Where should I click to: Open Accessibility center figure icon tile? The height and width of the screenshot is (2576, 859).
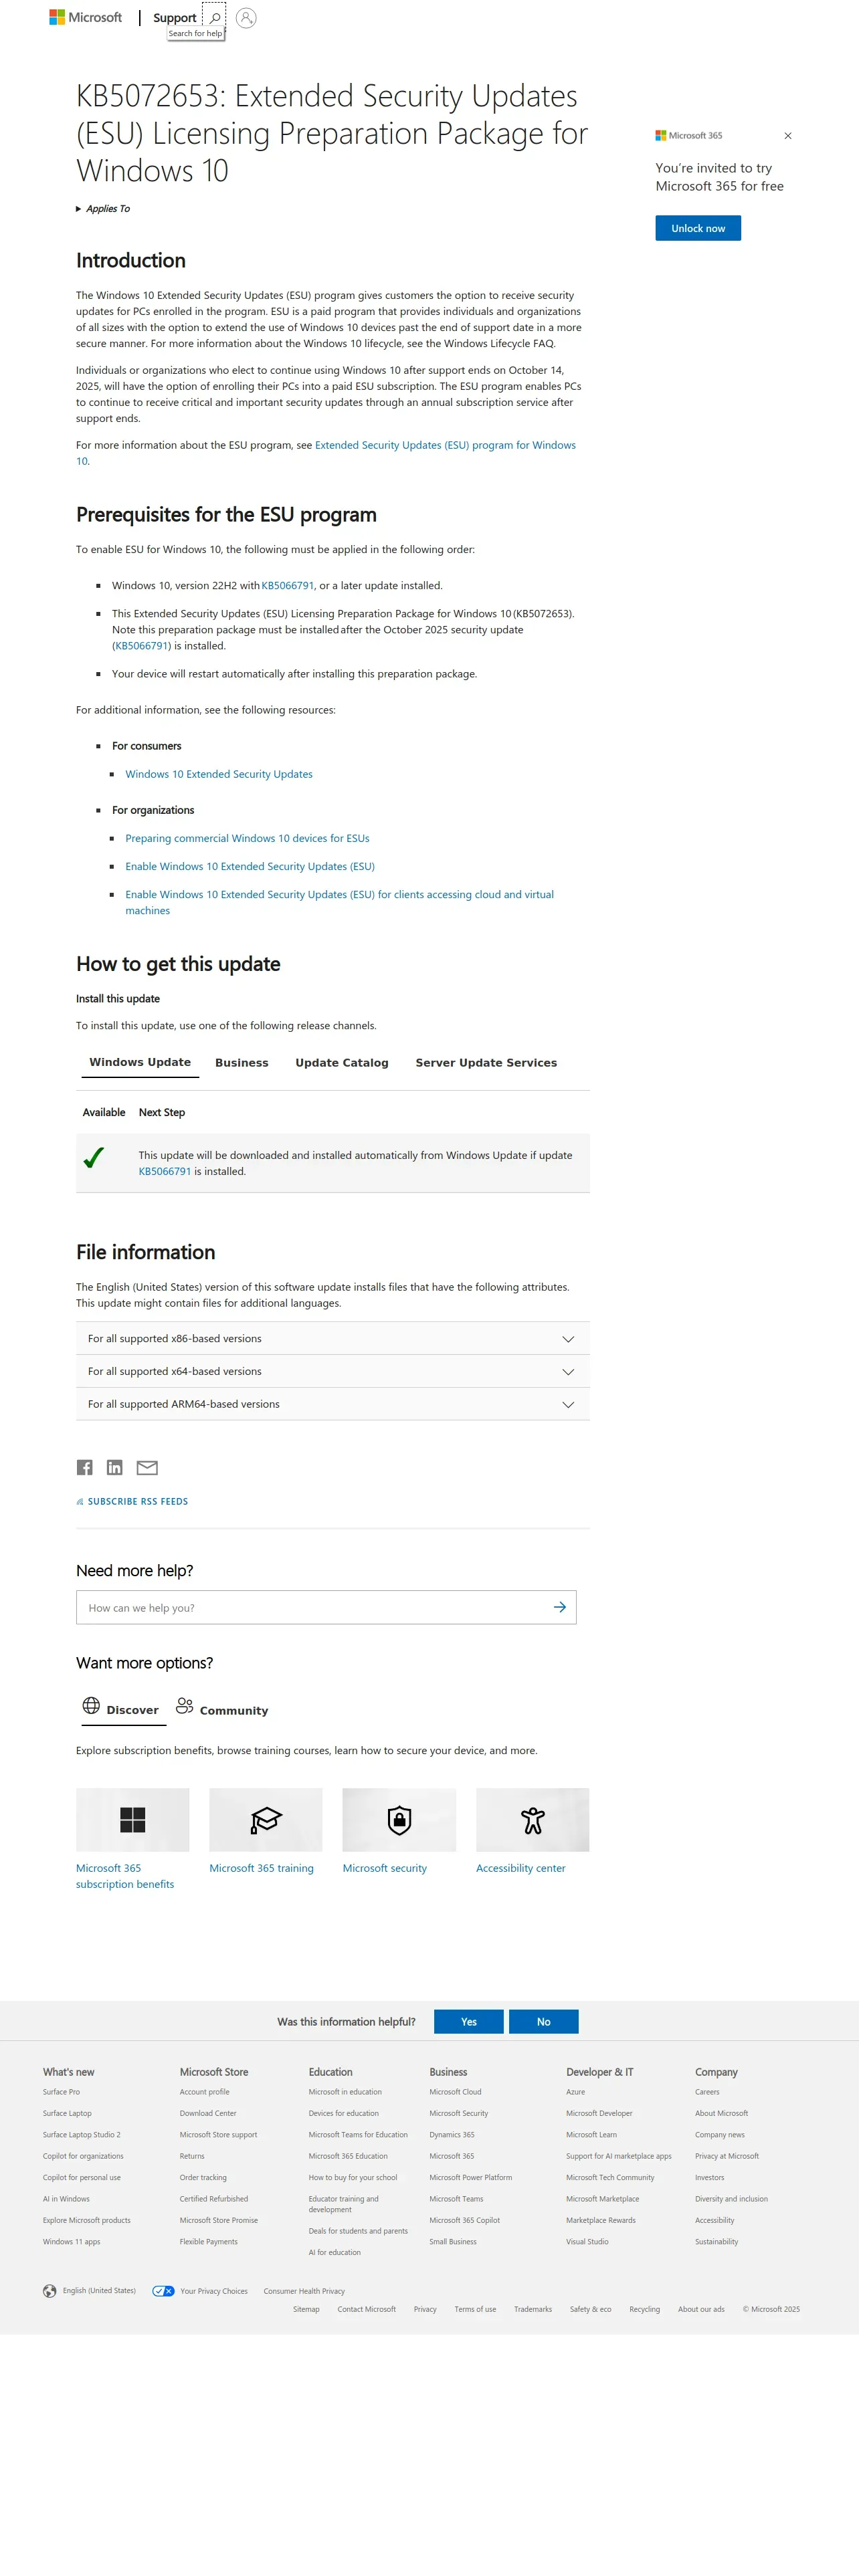(x=532, y=1819)
